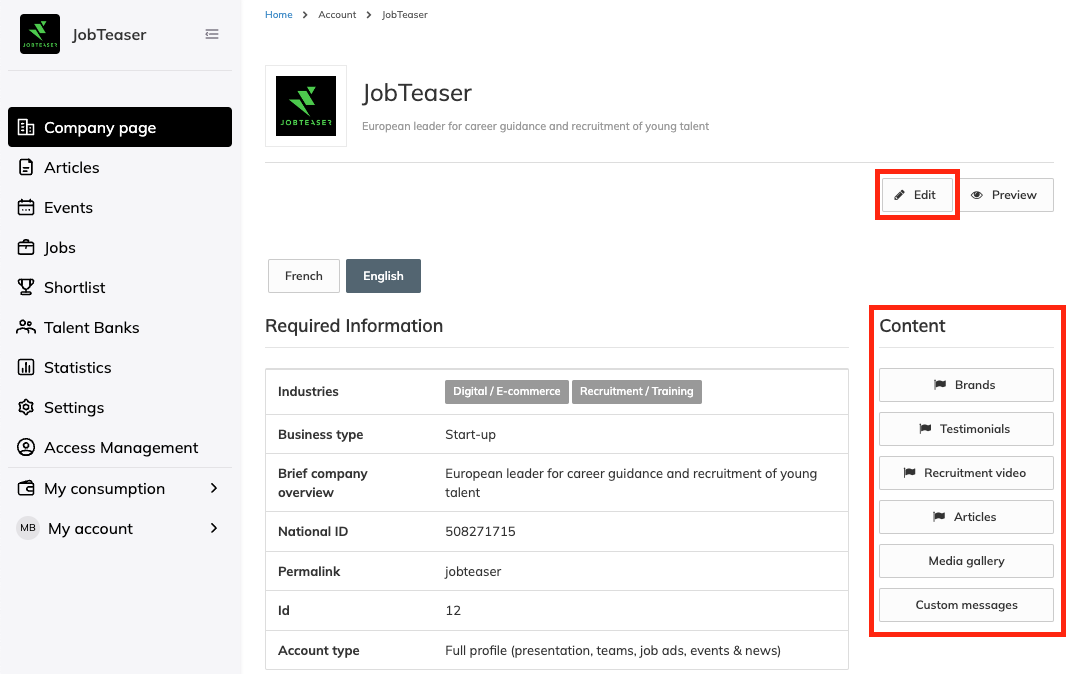The height and width of the screenshot is (674, 1077).
Task: Open the Events section
Action: (x=120, y=207)
